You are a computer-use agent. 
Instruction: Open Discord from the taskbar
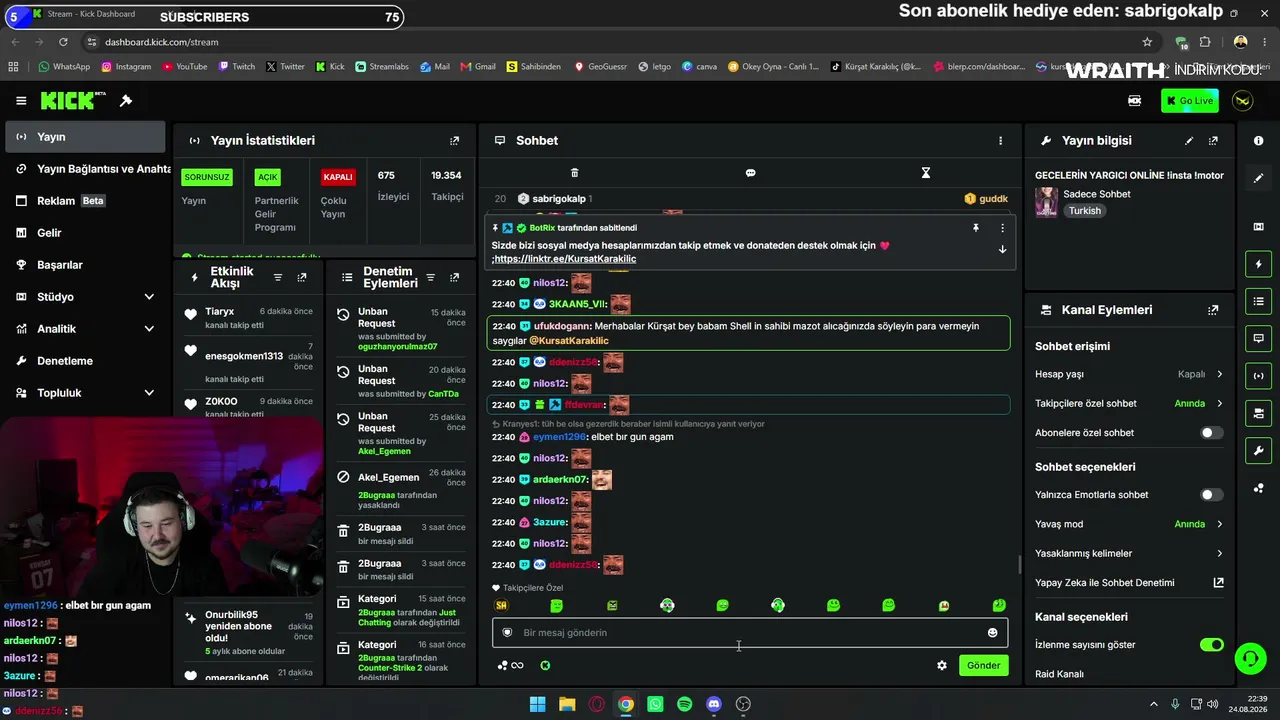point(714,704)
